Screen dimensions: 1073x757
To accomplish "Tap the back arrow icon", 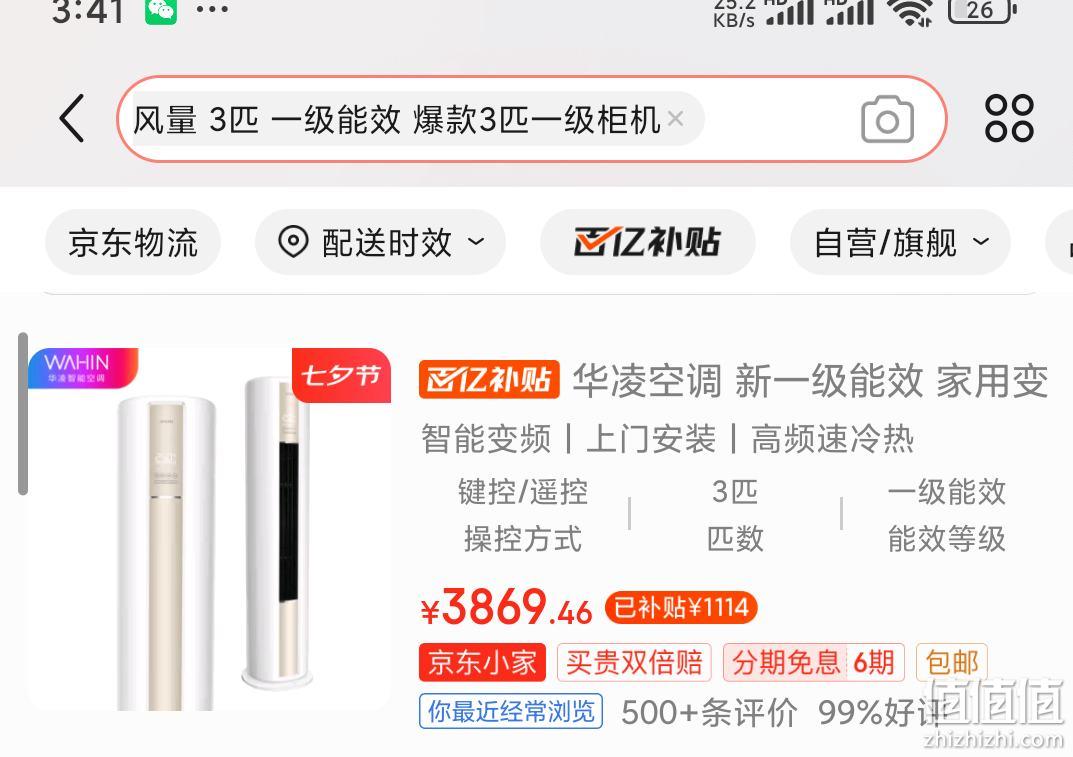I will click(x=72, y=118).
